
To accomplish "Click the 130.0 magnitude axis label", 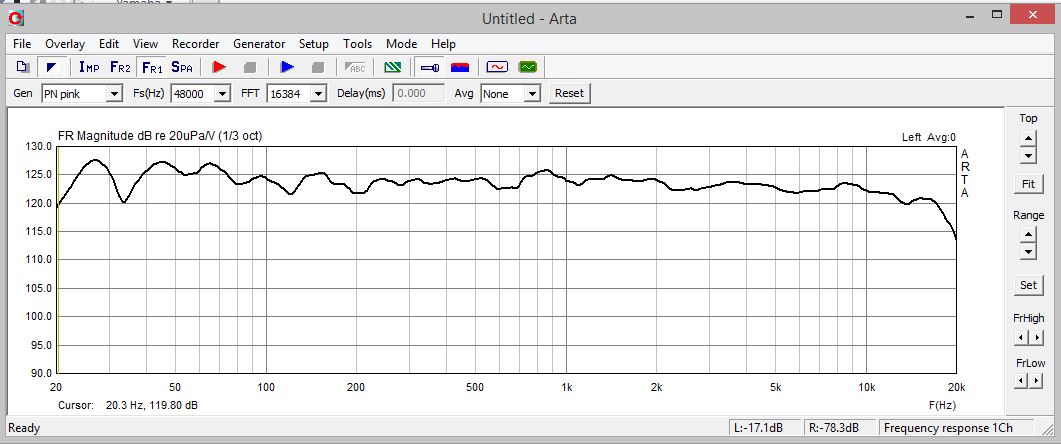I will pos(39,146).
